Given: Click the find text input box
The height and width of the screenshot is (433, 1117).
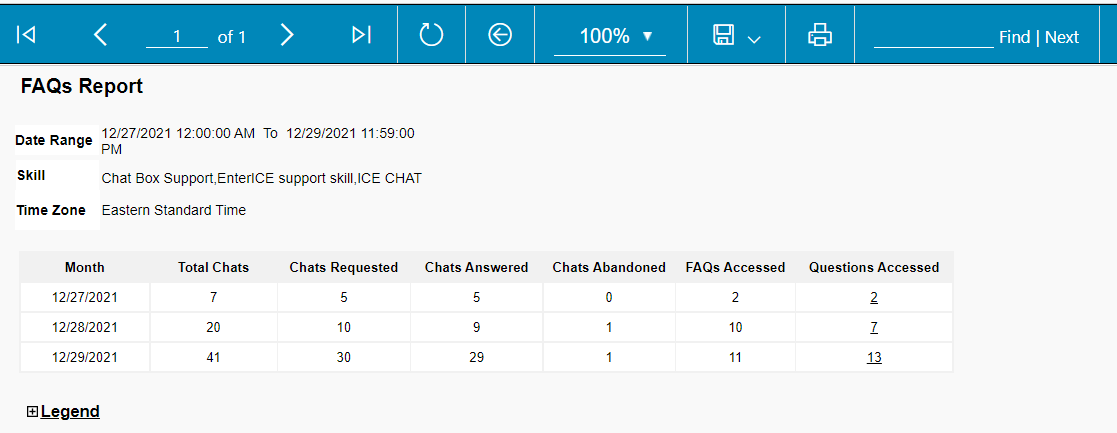Looking at the screenshot, I should pos(933,36).
